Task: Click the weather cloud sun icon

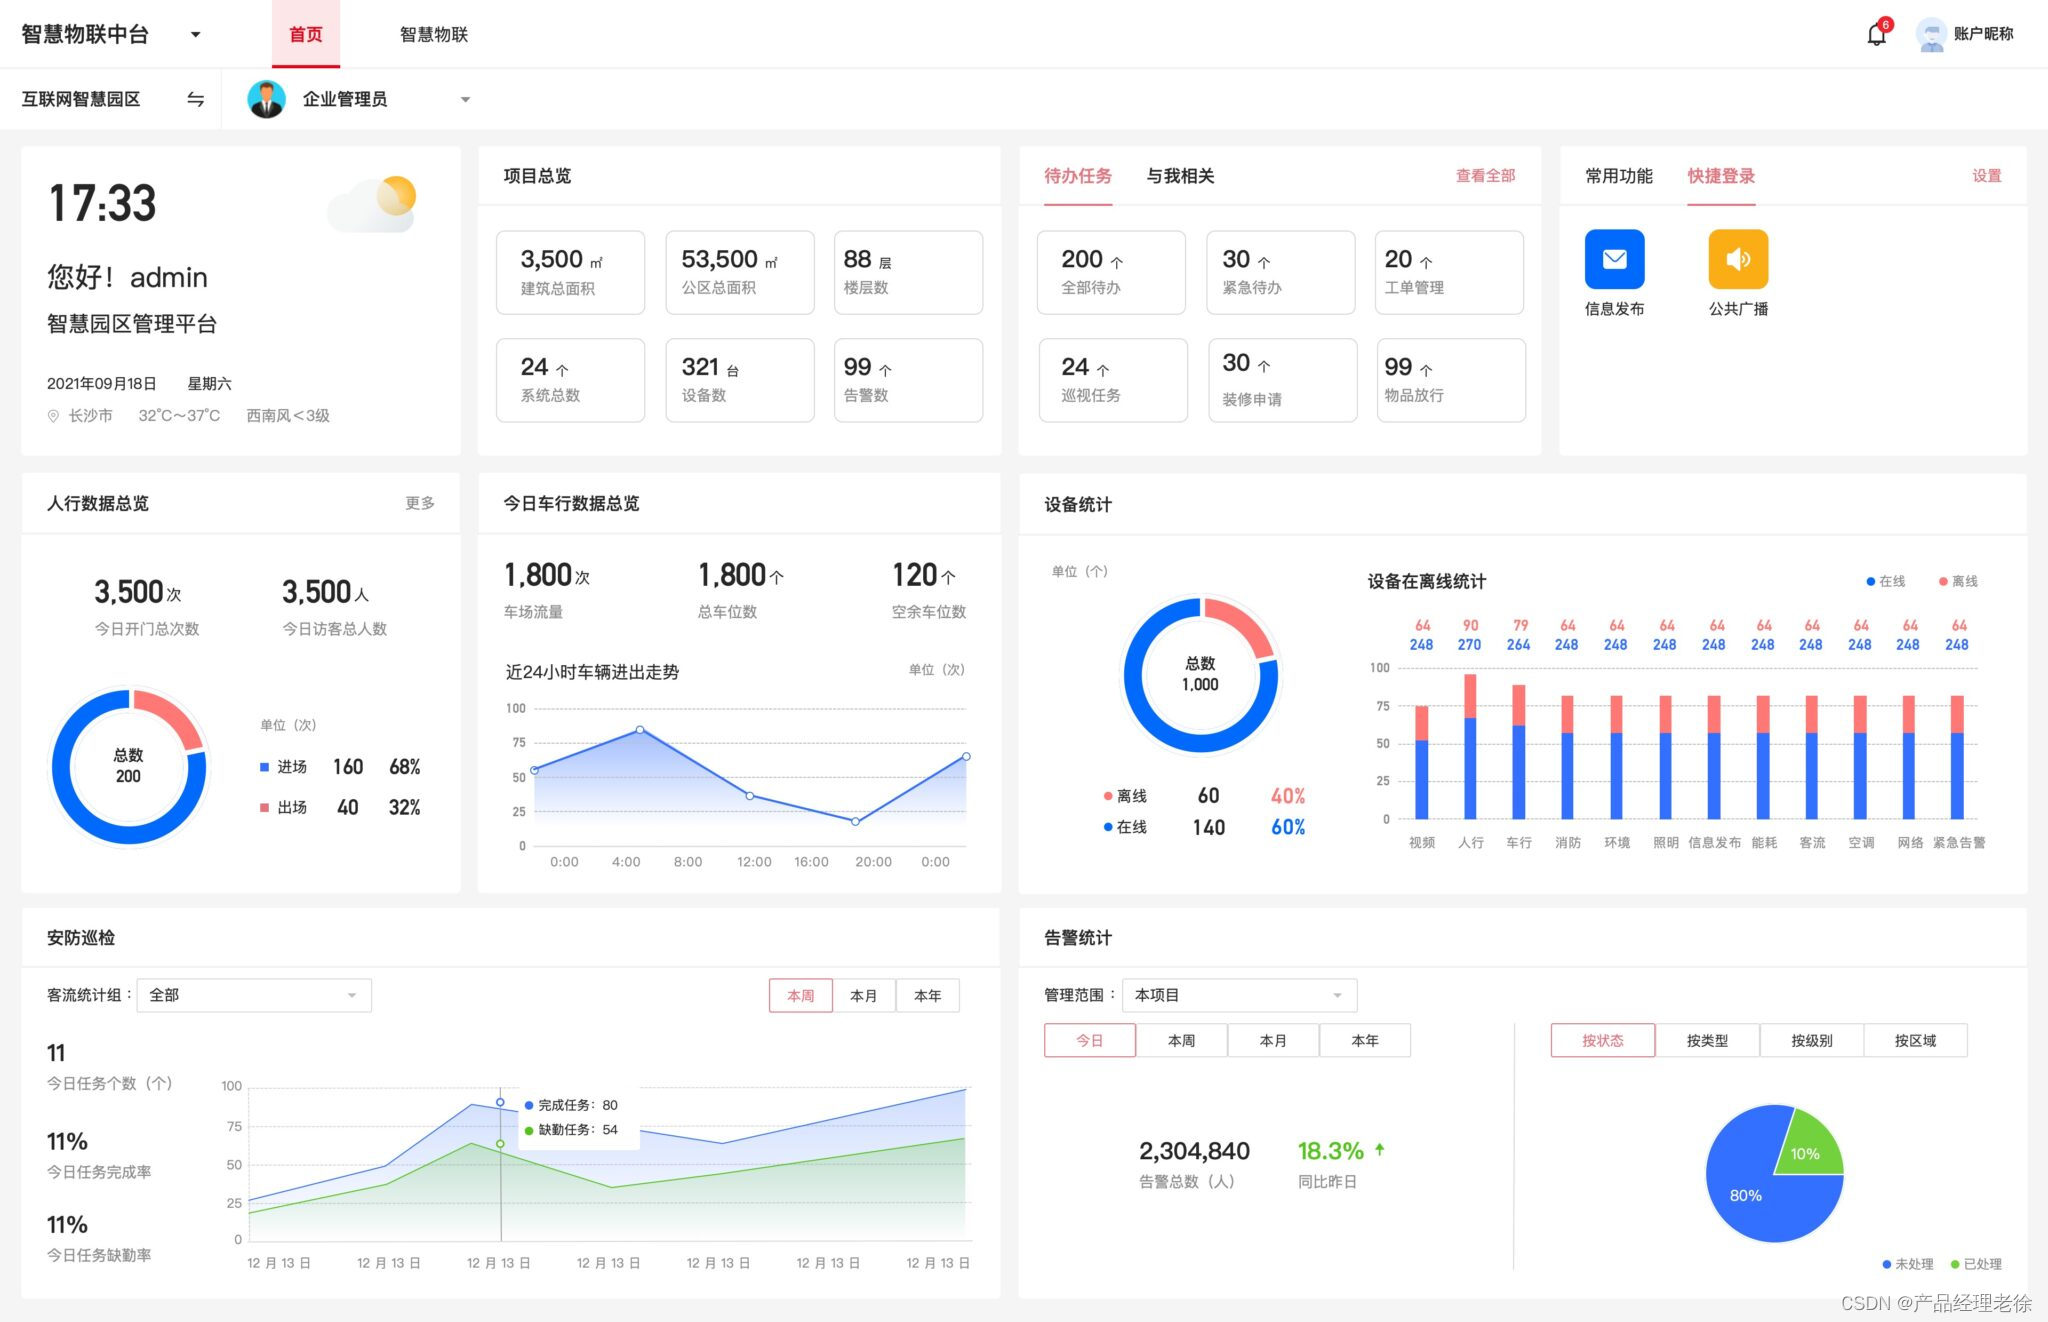Action: tap(374, 204)
